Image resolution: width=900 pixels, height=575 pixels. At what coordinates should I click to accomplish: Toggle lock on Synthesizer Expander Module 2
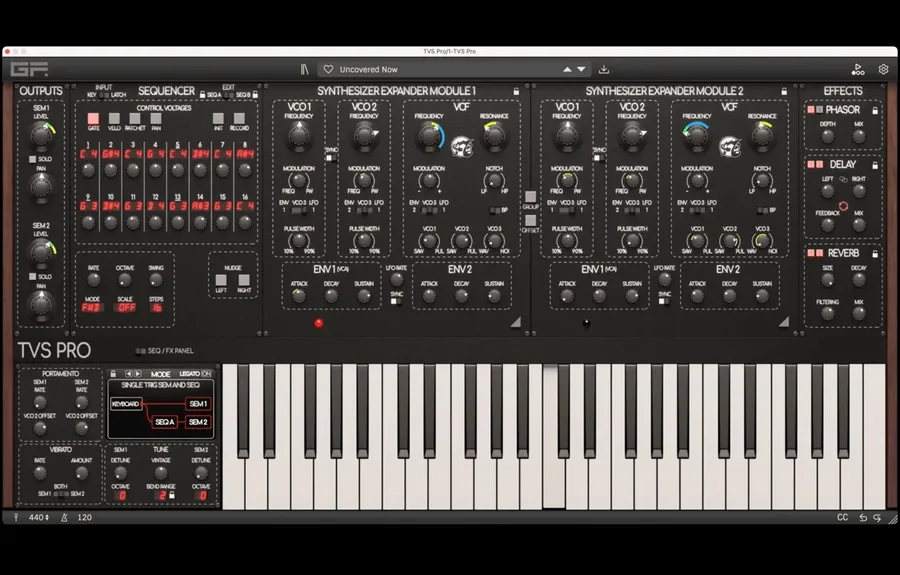click(784, 91)
